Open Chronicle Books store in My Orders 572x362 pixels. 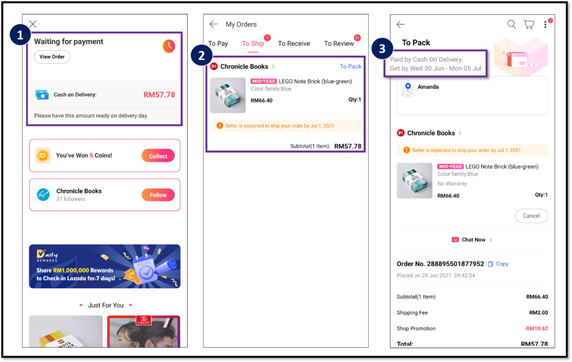click(244, 66)
